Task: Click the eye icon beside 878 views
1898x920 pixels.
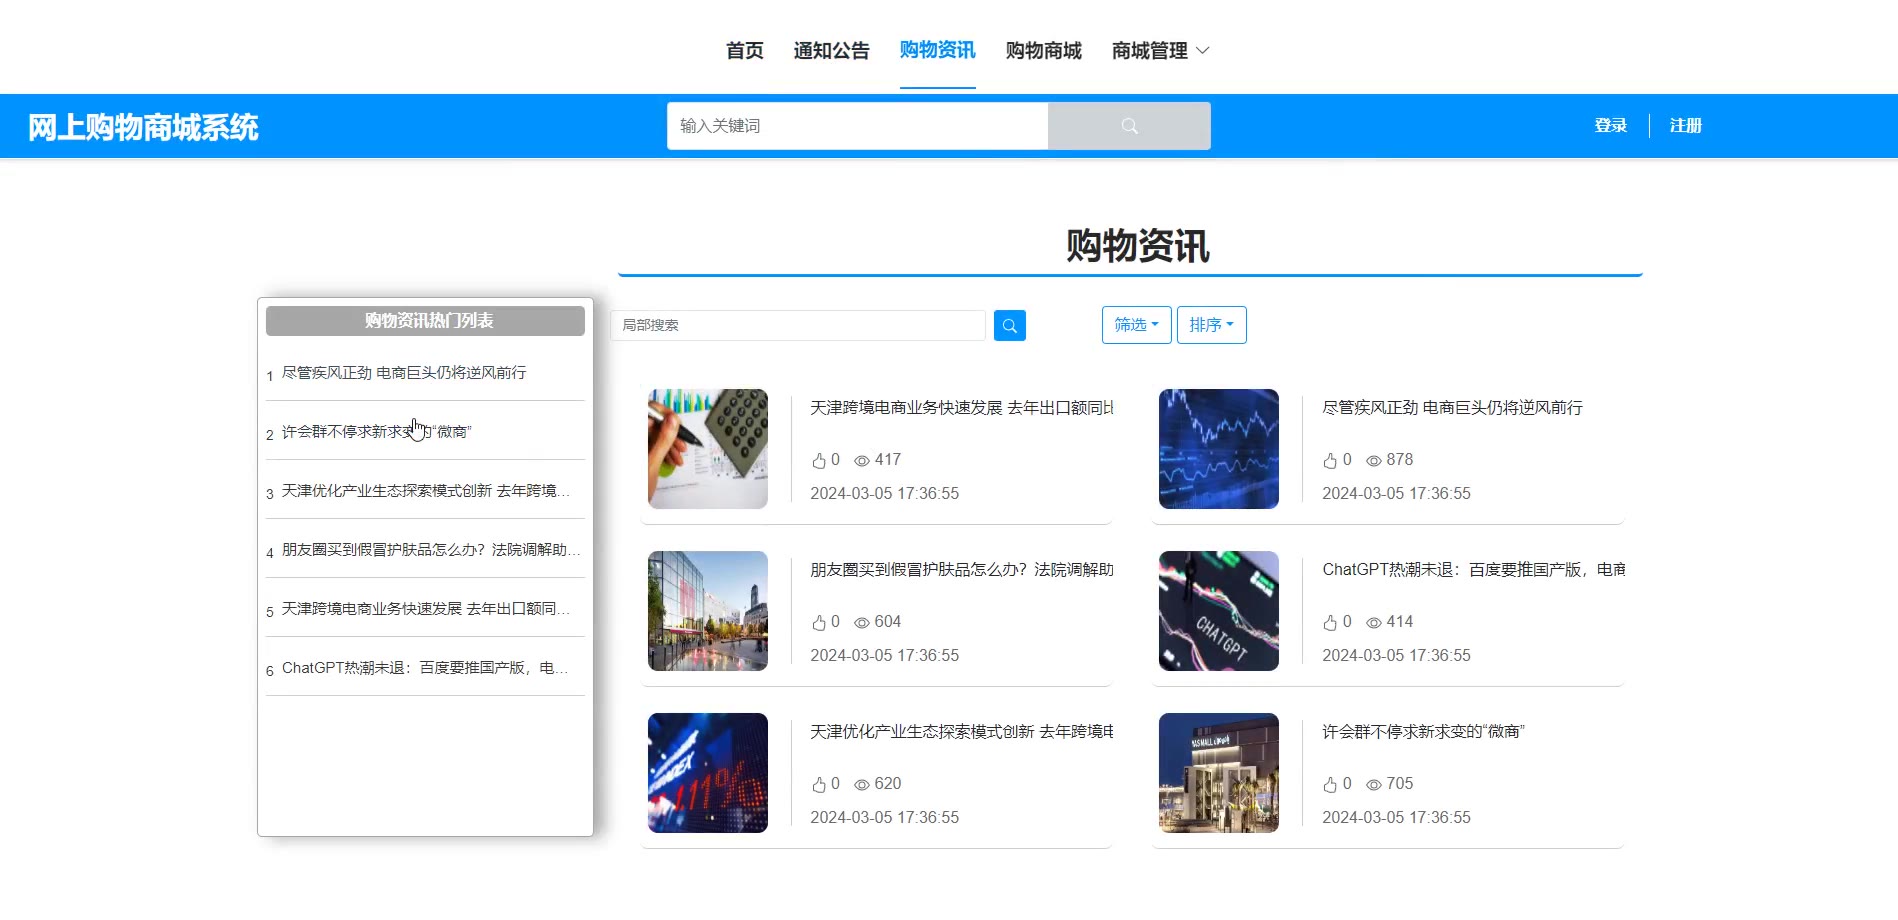Action: coord(1374,461)
